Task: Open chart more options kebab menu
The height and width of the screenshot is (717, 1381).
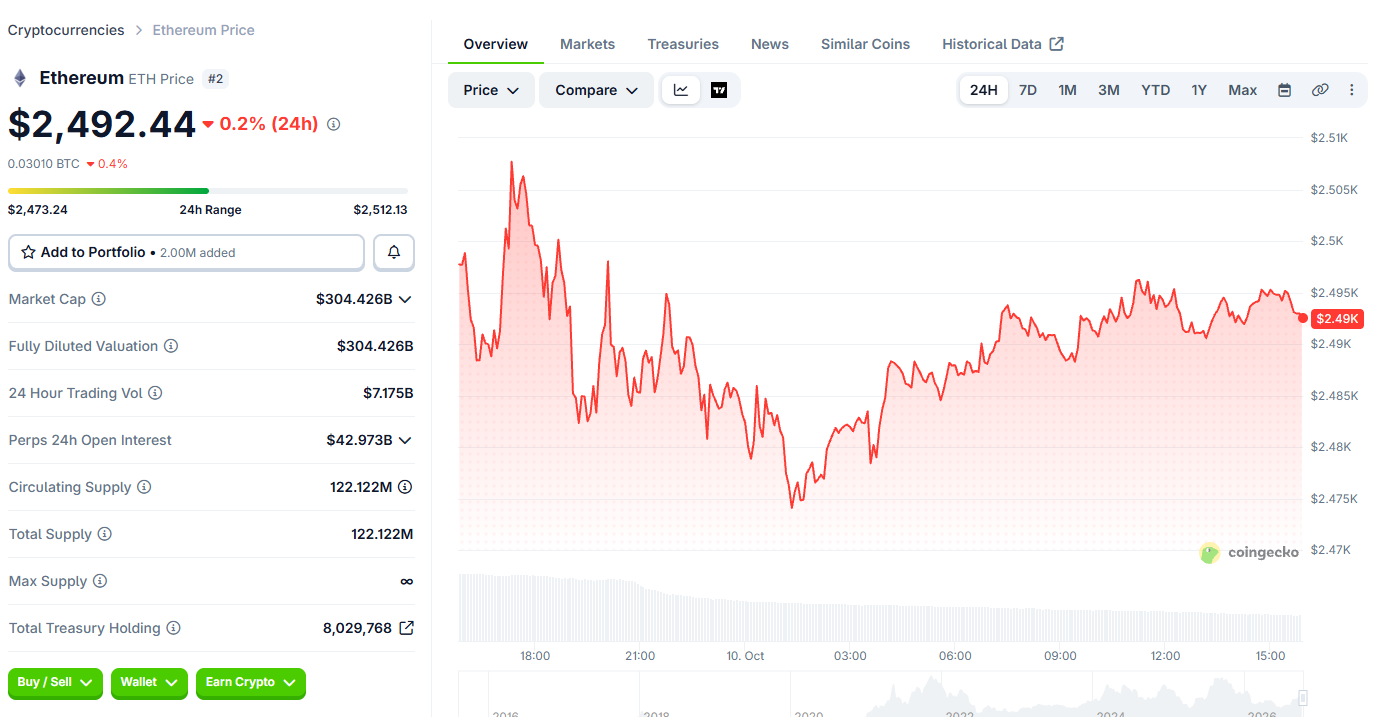Action: (x=1352, y=90)
